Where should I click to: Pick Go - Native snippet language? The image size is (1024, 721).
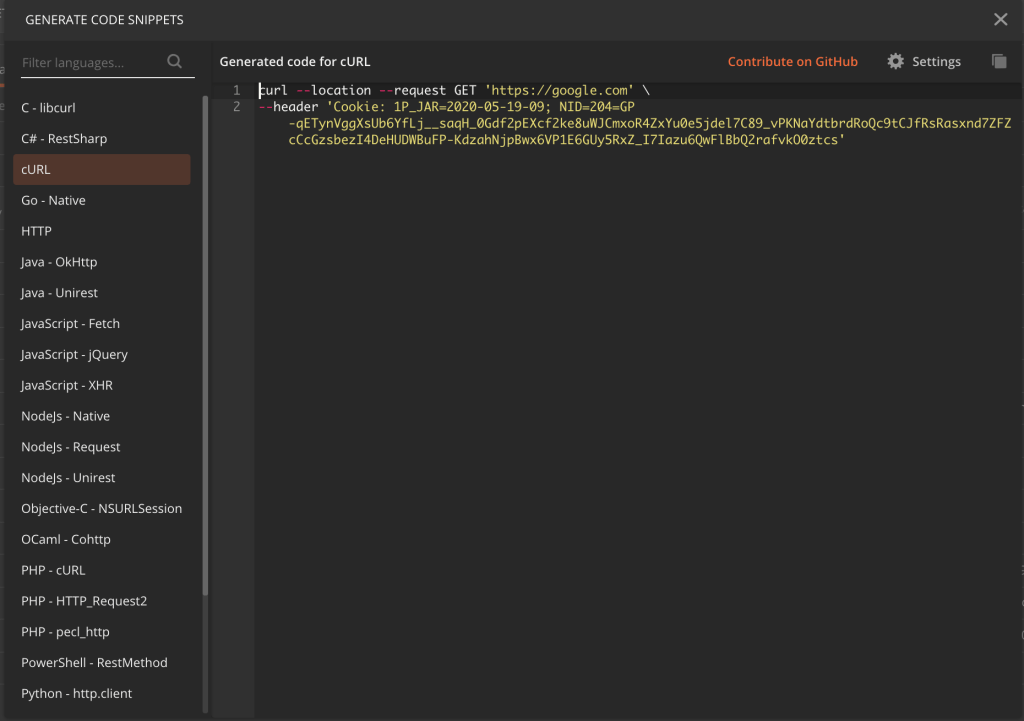coord(54,201)
